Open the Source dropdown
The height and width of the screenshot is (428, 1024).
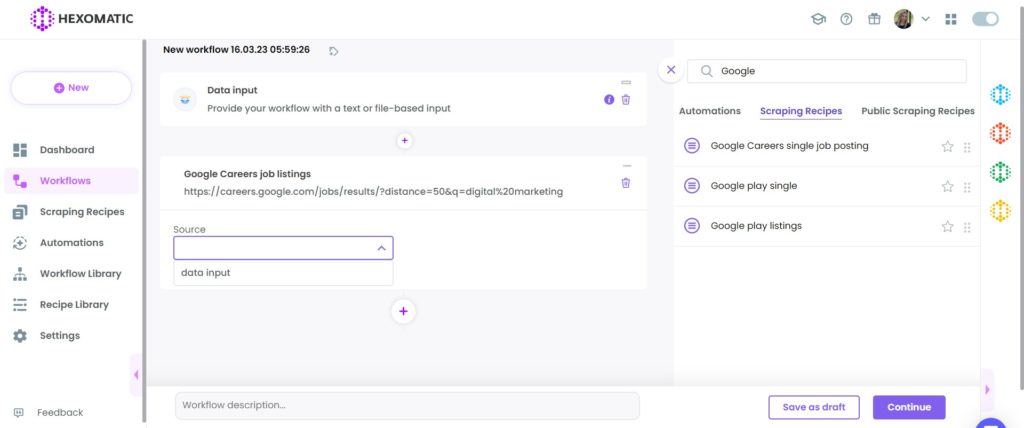[283, 248]
